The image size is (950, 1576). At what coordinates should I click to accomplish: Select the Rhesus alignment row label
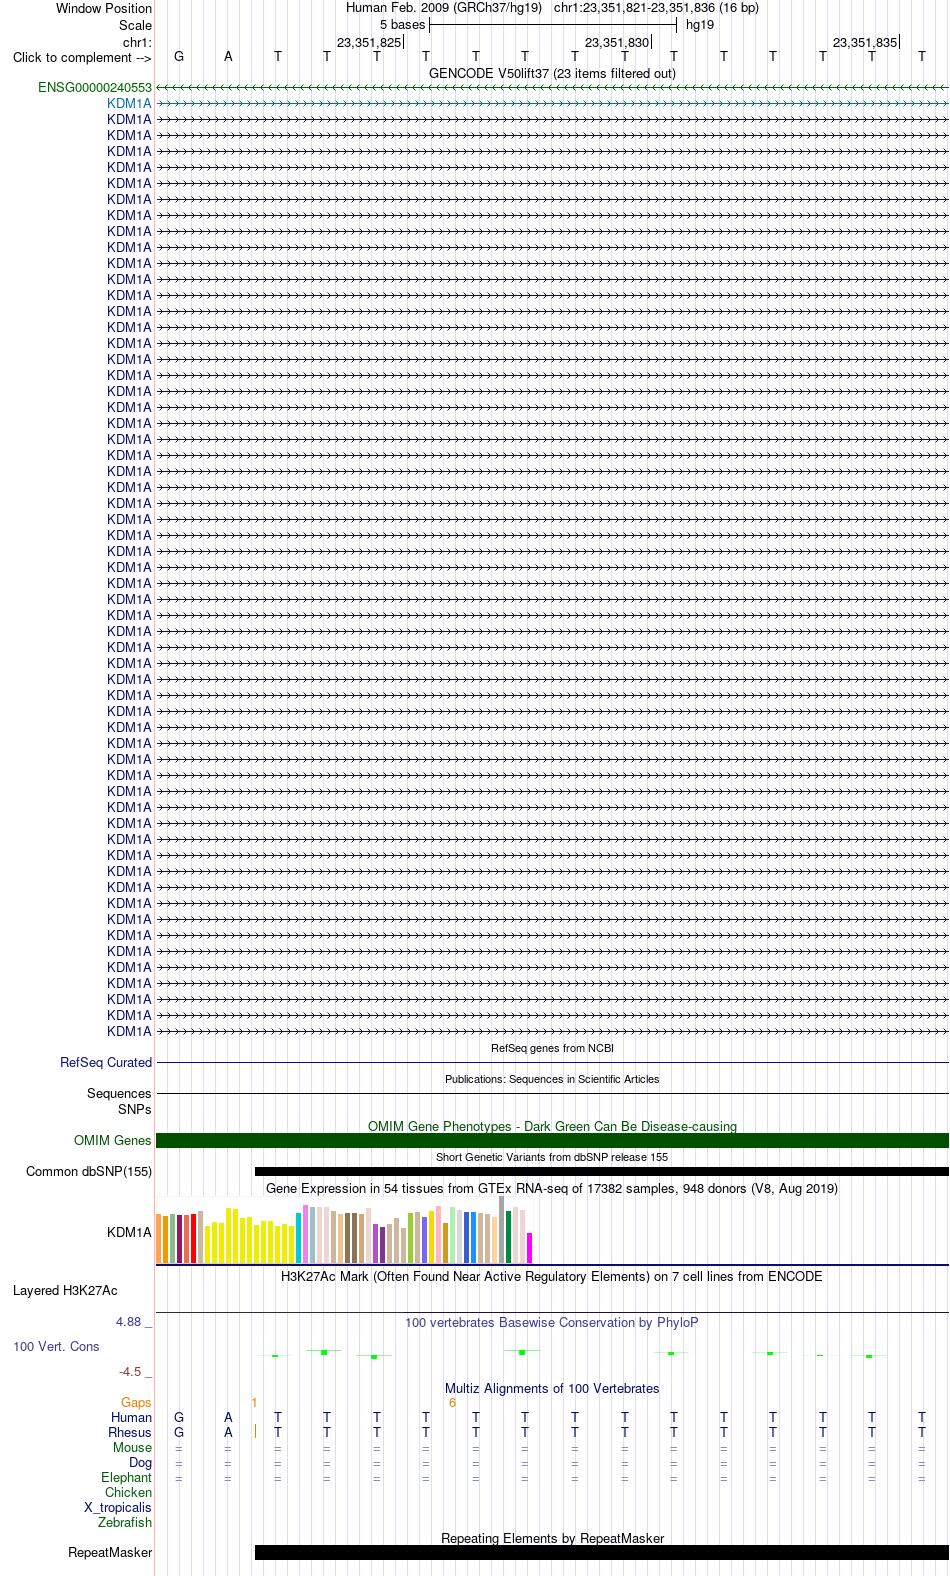pyautogui.click(x=130, y=1433)
